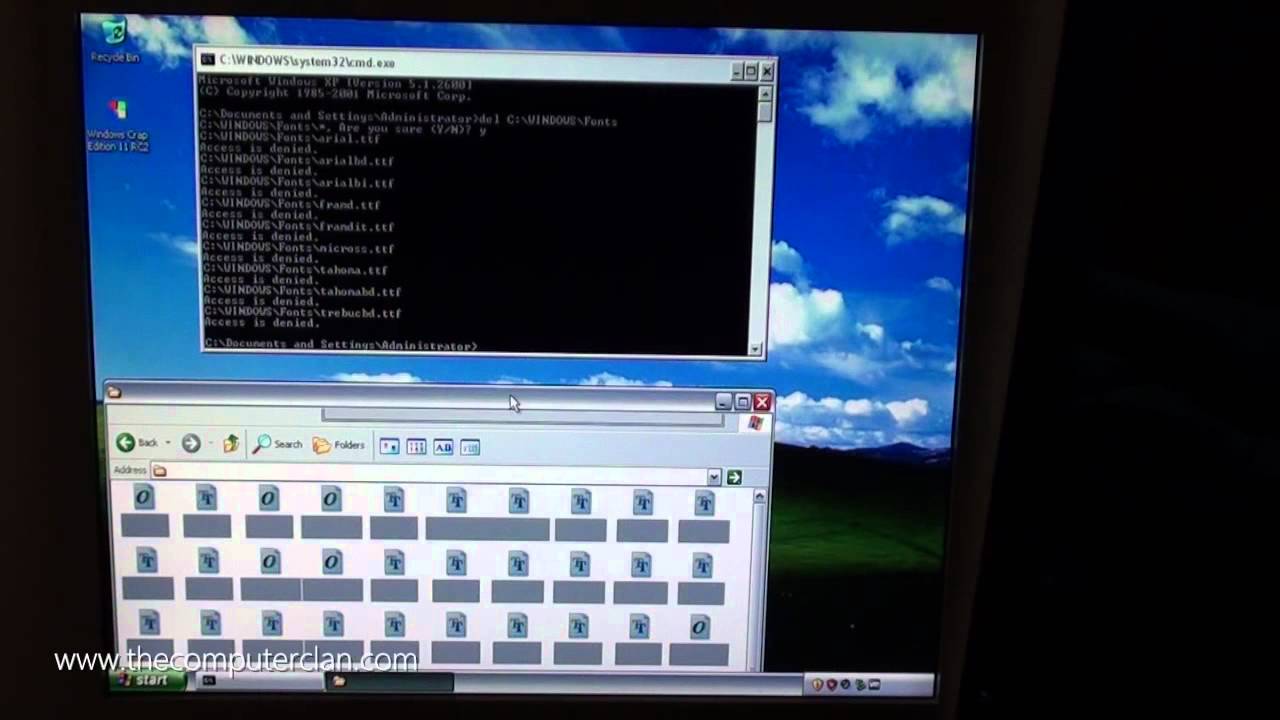Click the "C:\WINDOWS\Fonts\tahomabd.ttf" line in cmd
Image resolution: width=1280 pixels, height=720 pixels.
(x=302, y=292)
